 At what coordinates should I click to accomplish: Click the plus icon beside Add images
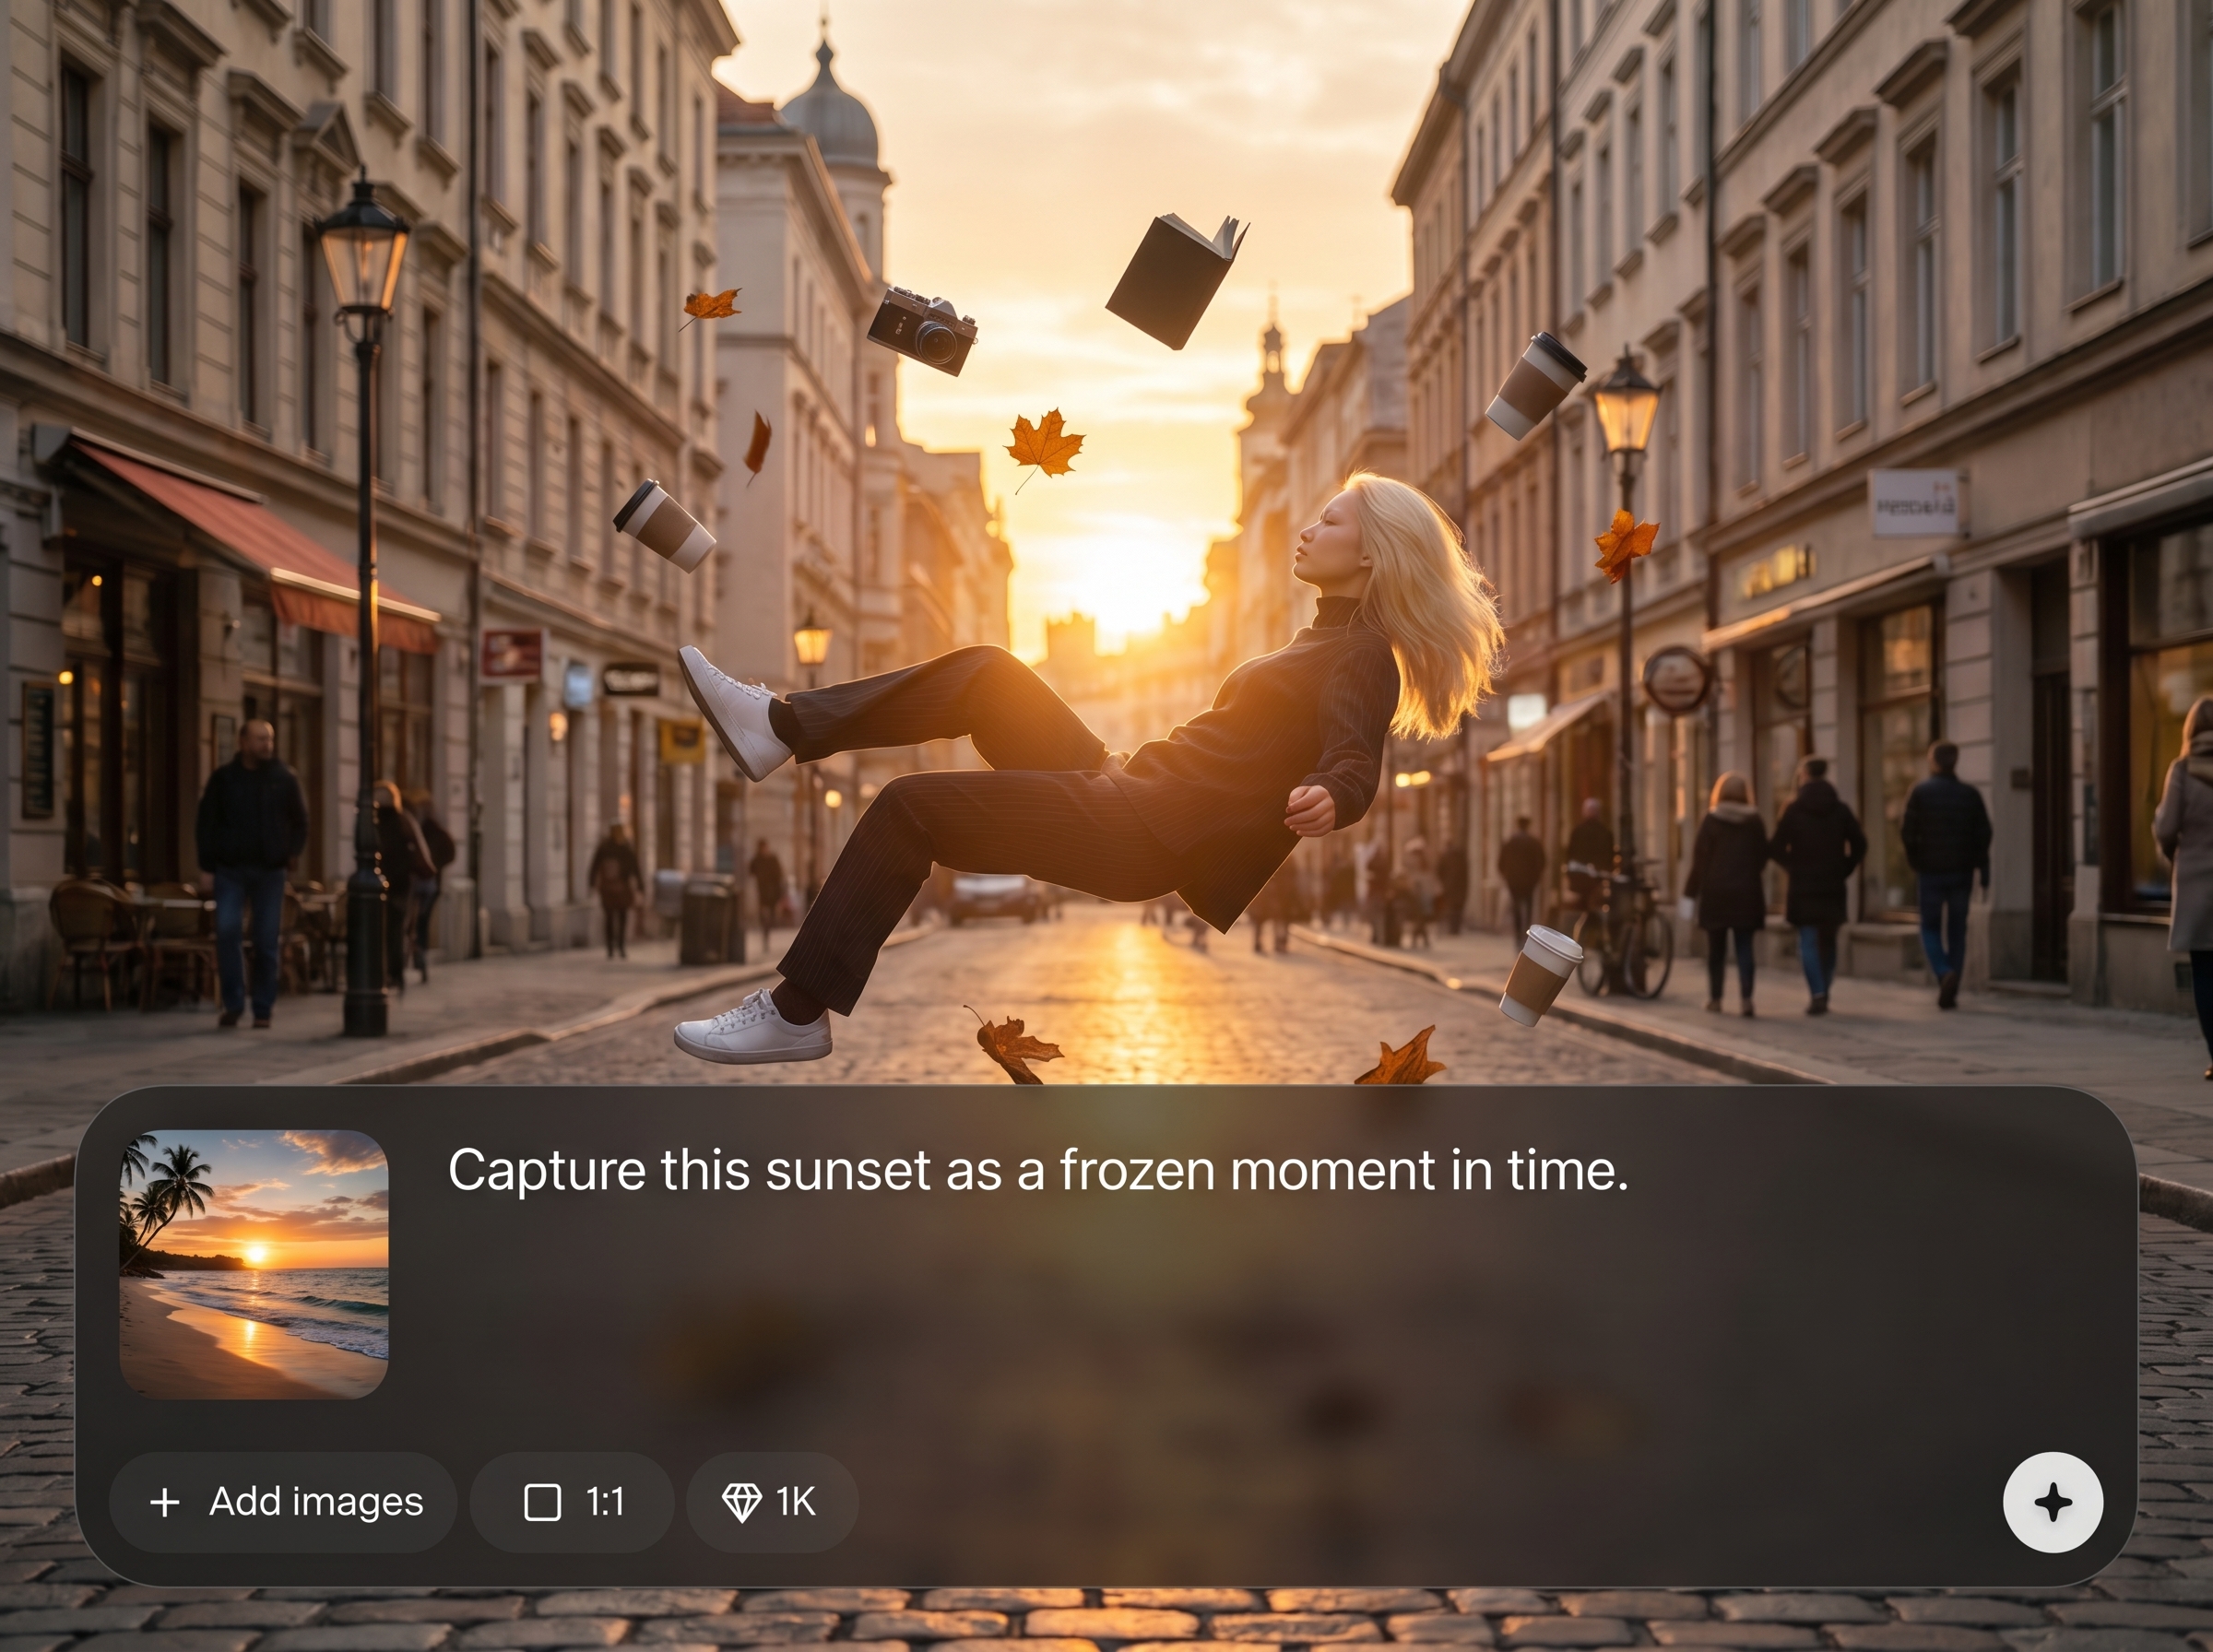pos(165,1502)
